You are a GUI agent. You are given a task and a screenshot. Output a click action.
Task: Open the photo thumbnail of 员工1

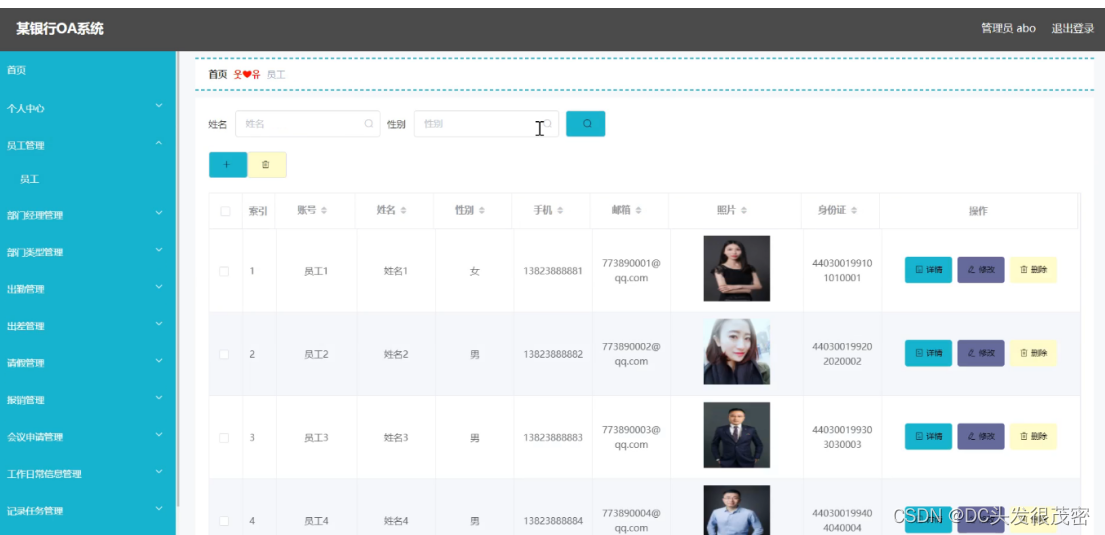[736, 269]
